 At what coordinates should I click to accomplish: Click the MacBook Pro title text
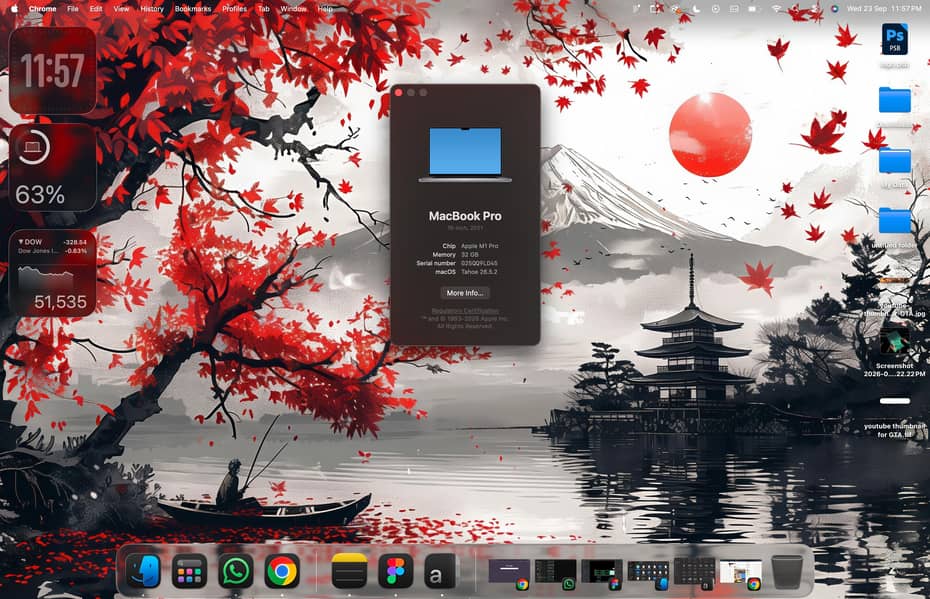pos(465,216)
